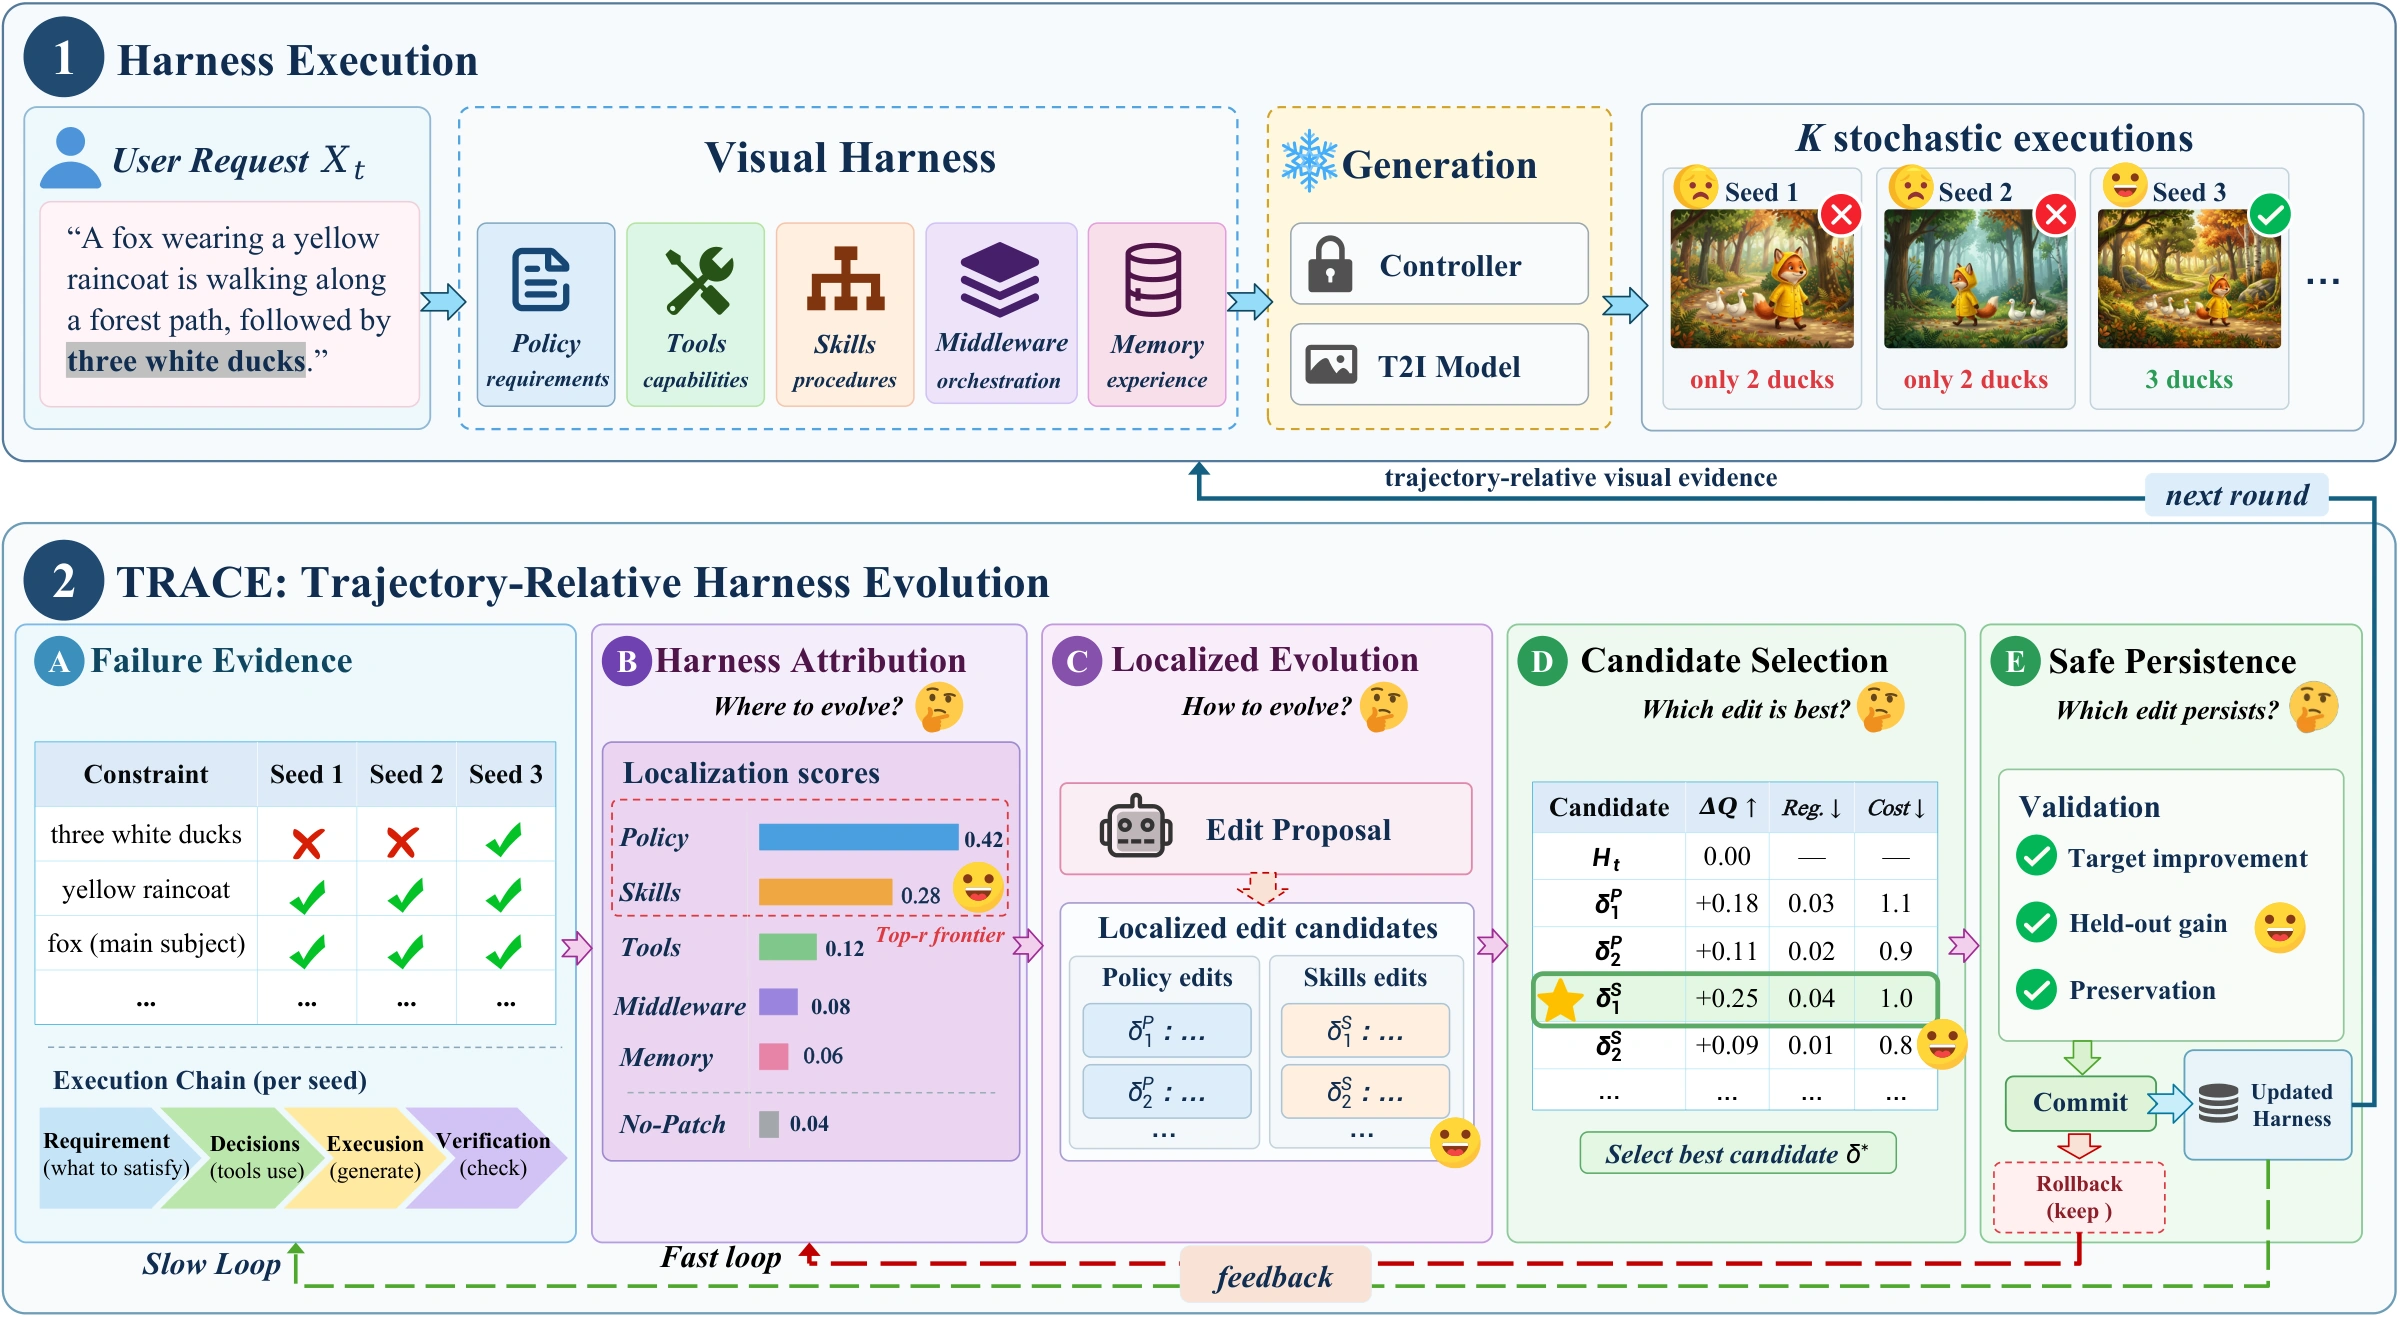Click the user avatar icon by User Request
The height and width of the screenshot is (1317, 2400).
[70, 158]
